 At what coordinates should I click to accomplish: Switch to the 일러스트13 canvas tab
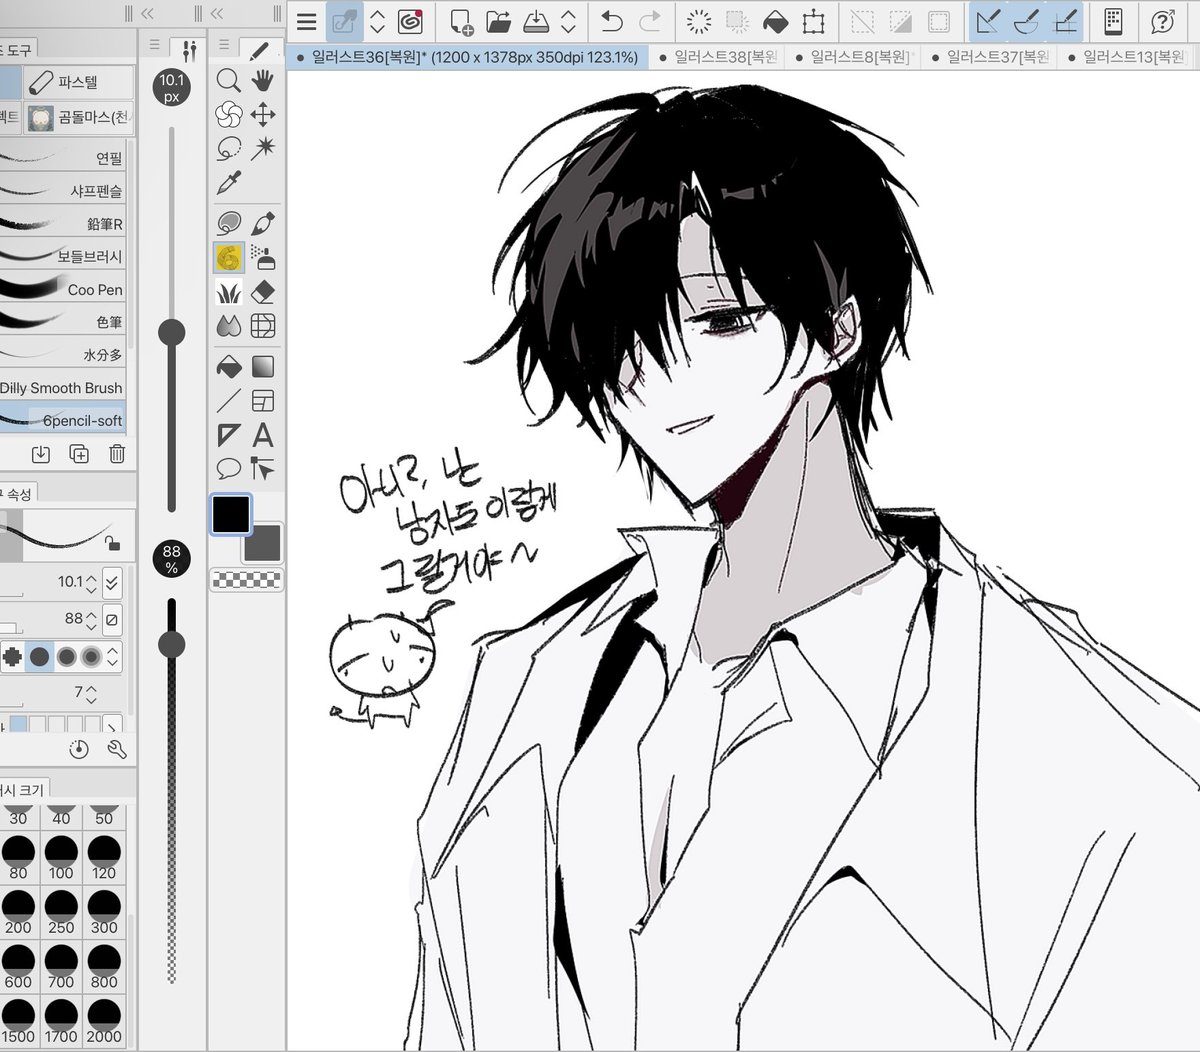click(1127, 58)
